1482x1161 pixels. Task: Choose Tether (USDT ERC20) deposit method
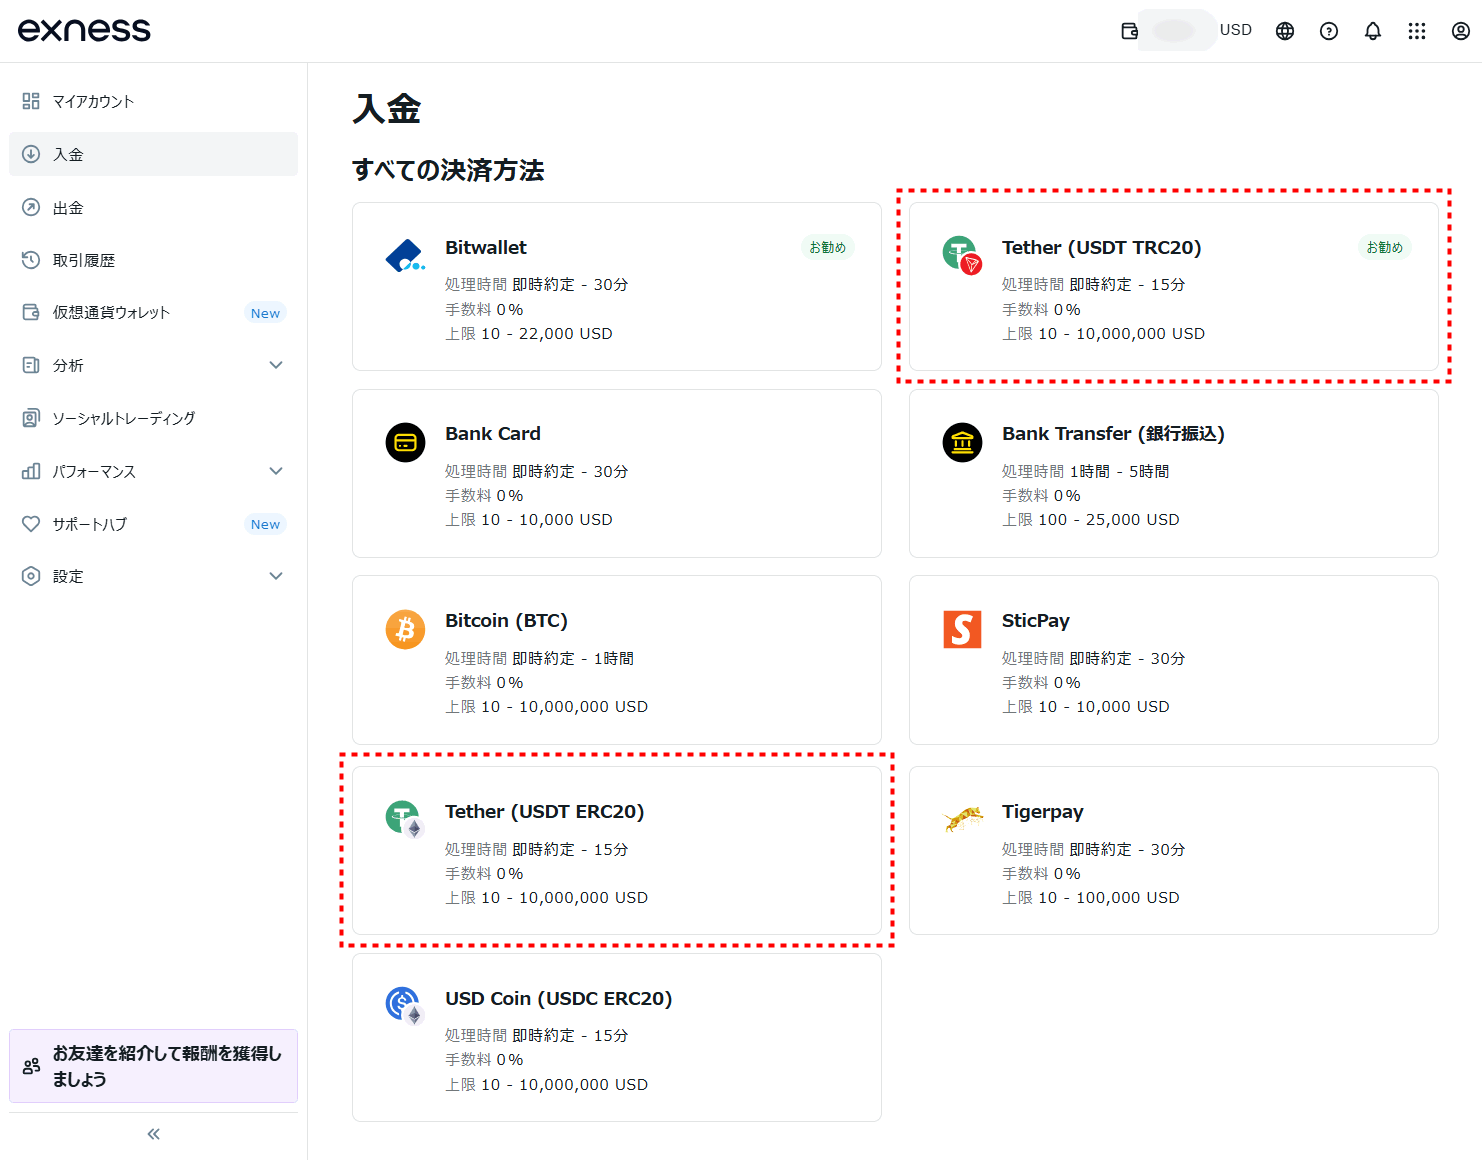click(x=616, y=851)
